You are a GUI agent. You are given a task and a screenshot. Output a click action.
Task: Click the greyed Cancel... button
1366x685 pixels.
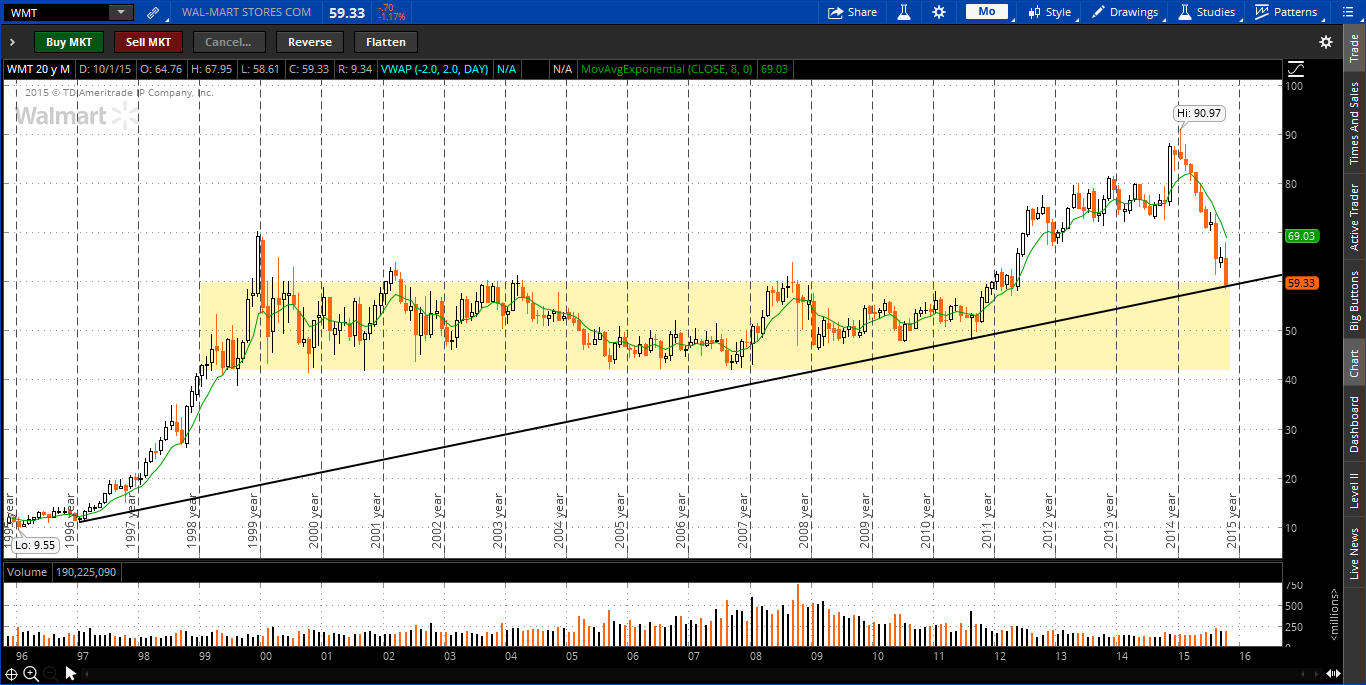click(229, 42)
